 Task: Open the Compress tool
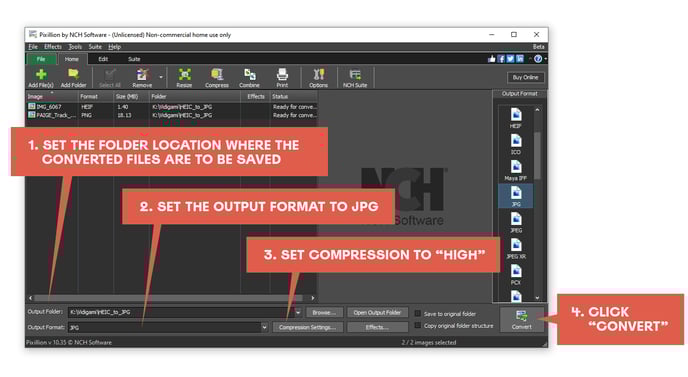[x=217, y=78]
